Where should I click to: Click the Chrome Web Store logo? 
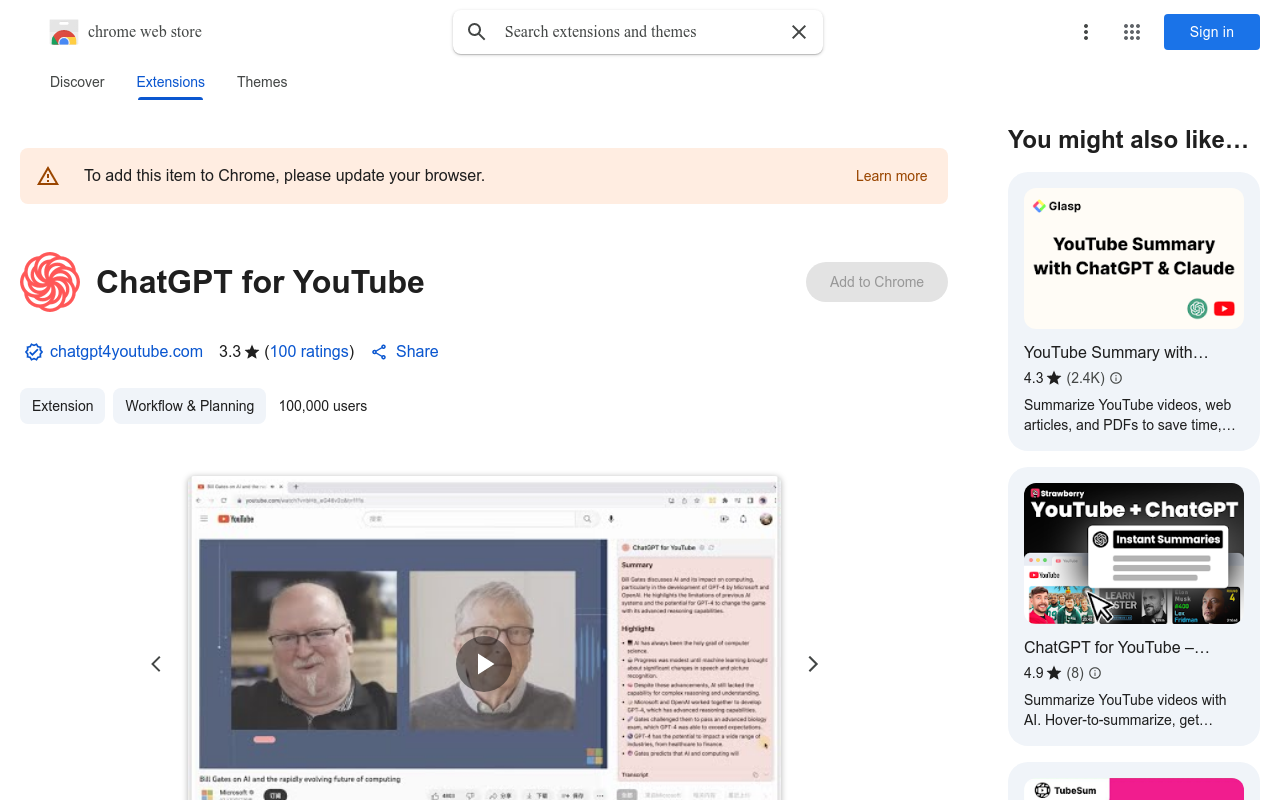64,33
